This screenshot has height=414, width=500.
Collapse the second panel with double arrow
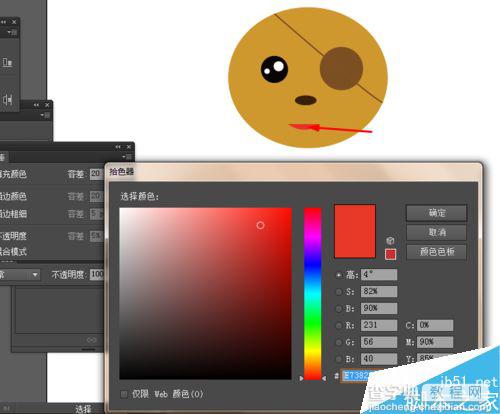[x=36, y=105]
